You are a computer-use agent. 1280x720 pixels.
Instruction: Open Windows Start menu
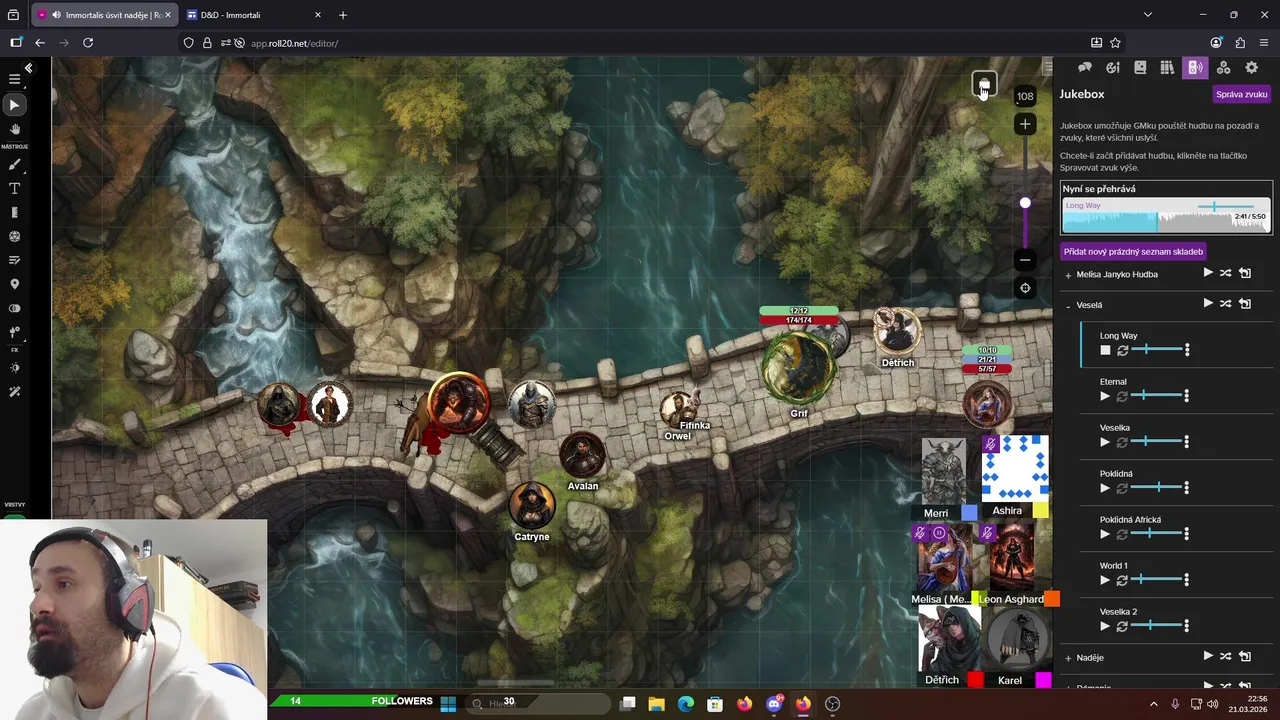[x=448, y=704]
